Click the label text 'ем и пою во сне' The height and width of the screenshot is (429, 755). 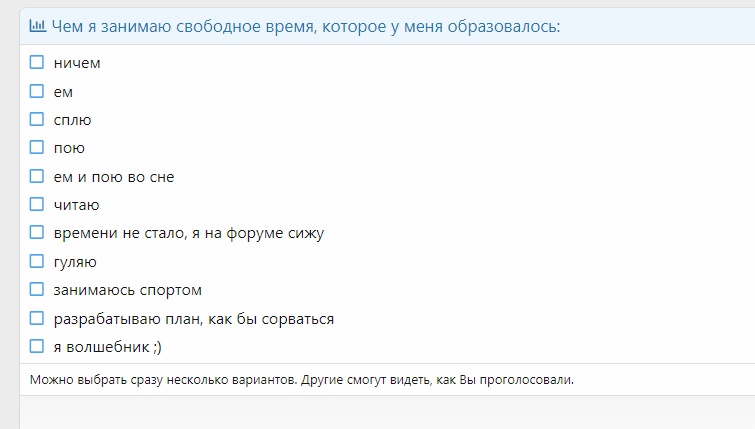click(113, 177)
